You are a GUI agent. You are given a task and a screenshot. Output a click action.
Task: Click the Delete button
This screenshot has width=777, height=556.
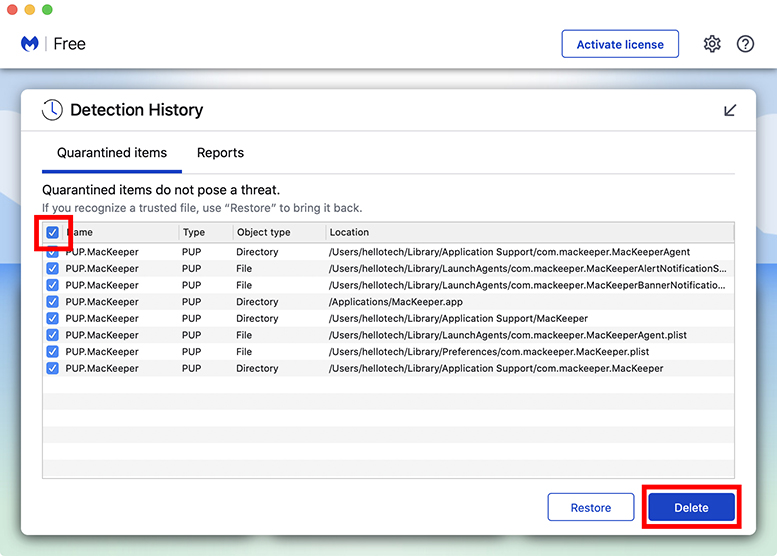pyautogui.click(x=691, y=507)
